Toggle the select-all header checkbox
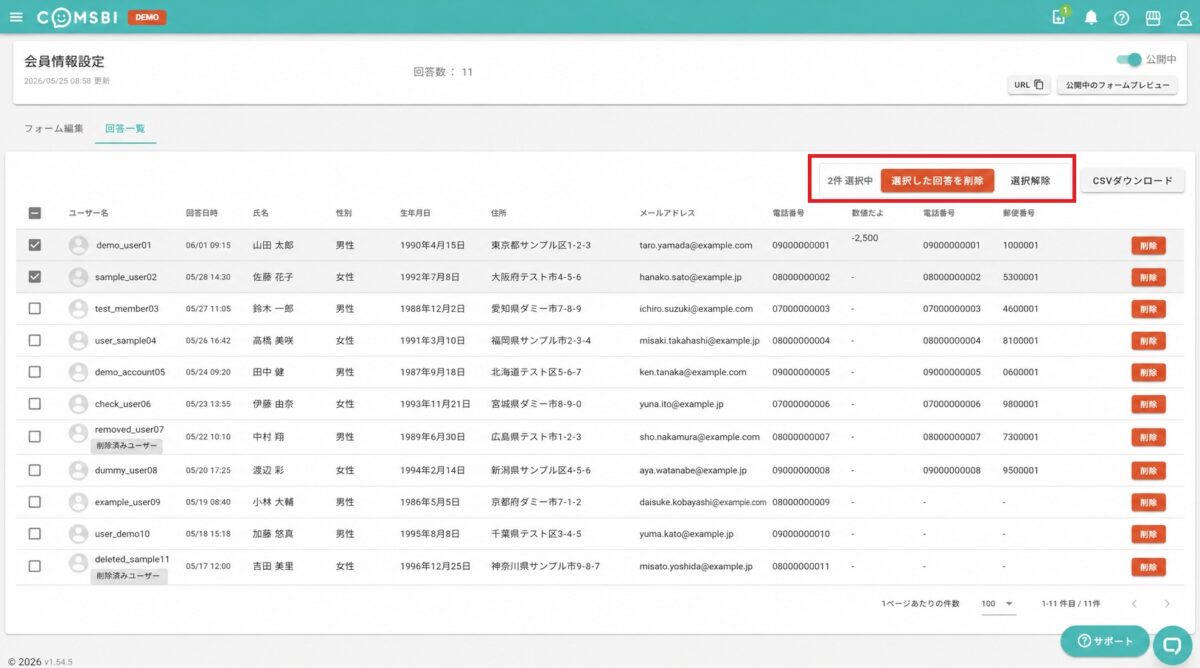Viewport: 1200px width, 668px height. click(35, 213)
